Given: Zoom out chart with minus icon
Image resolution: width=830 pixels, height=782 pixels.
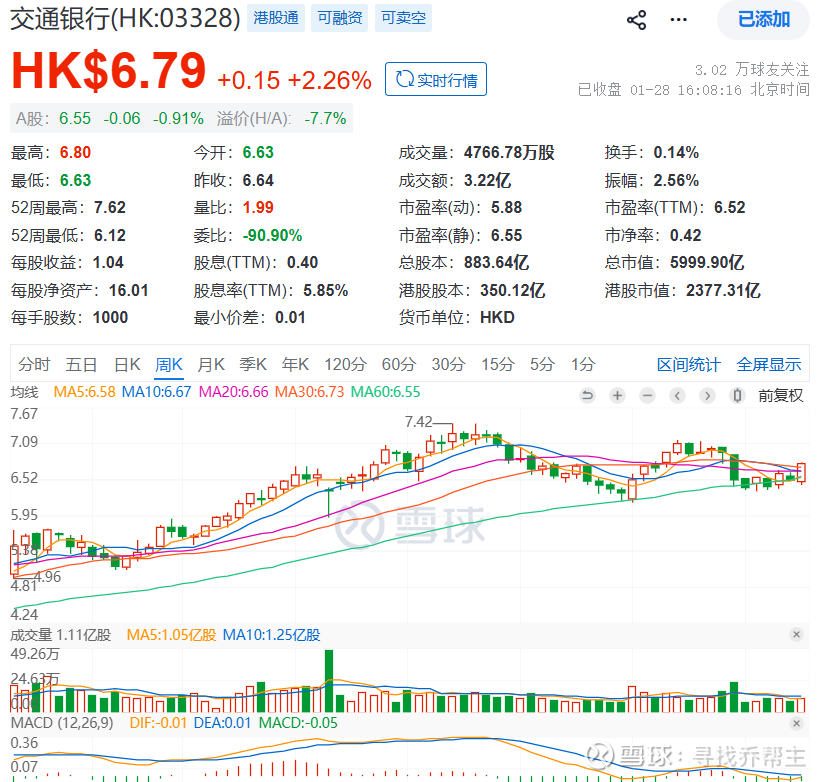Looking at the screenshot, I should (647, 395).
